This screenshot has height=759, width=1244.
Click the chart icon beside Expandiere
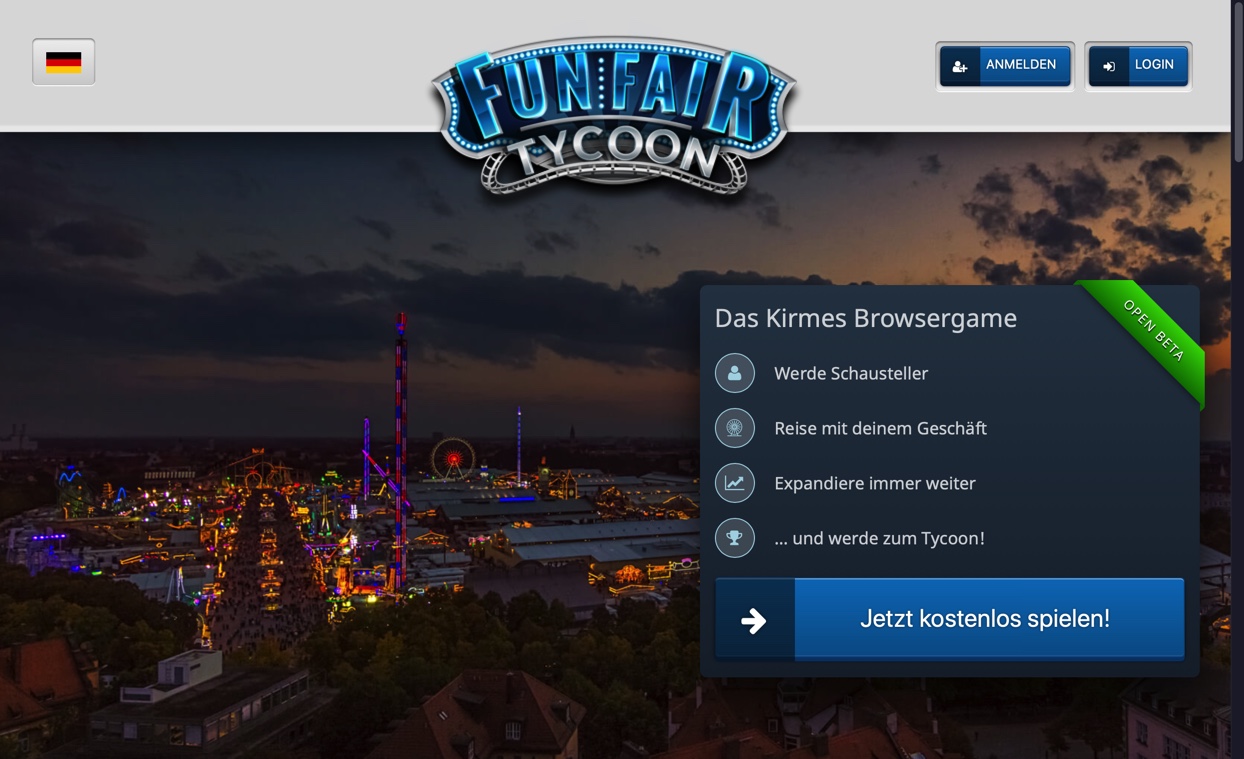(734, 483)
